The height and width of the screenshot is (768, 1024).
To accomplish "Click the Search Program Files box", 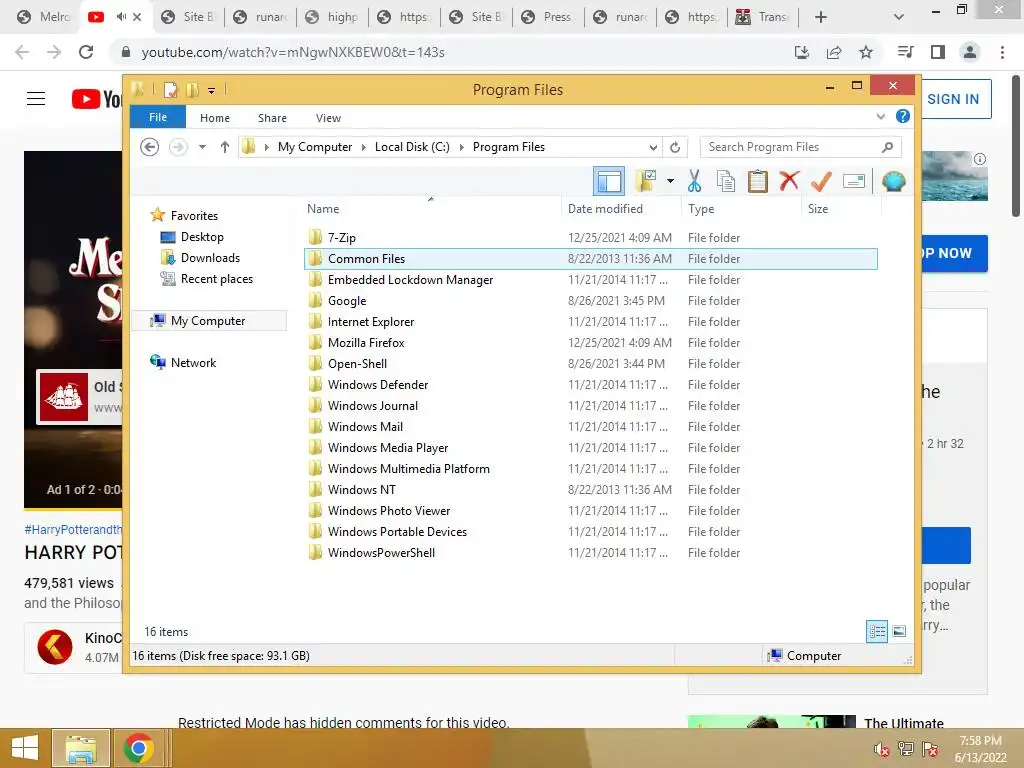I will tap(801, 147).
